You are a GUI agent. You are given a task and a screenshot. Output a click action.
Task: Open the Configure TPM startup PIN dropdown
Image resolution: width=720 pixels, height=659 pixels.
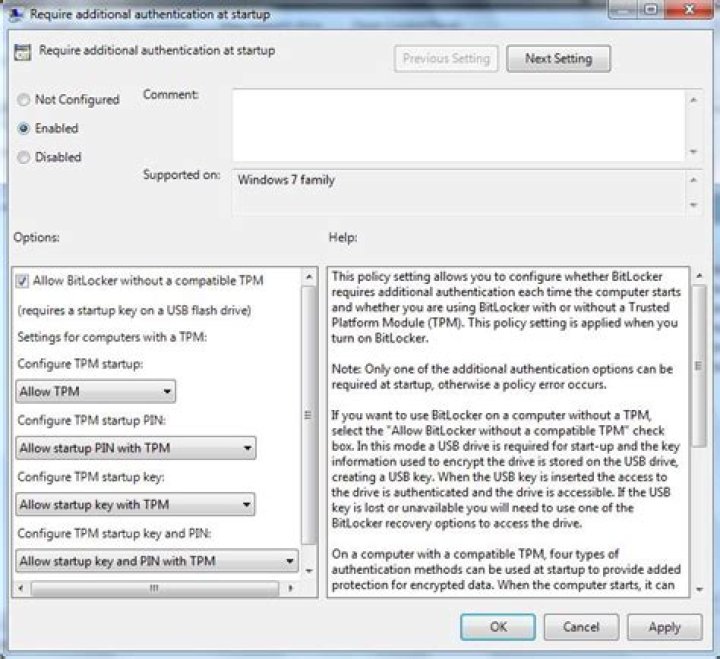(x=136, y=448)
